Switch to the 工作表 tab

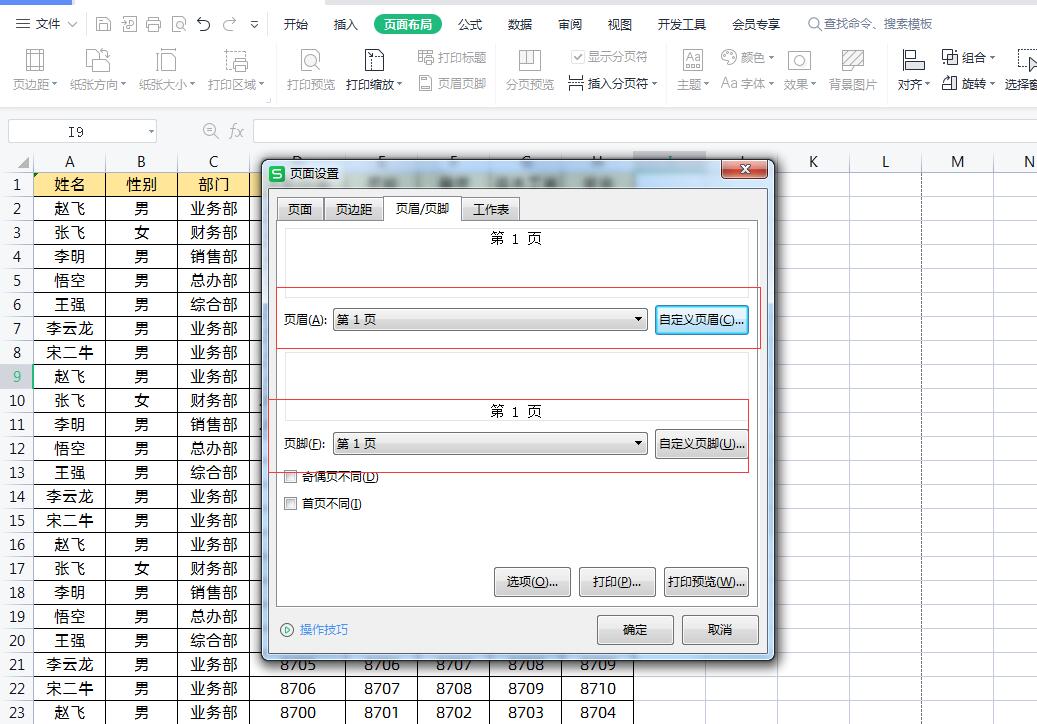tap(491, 210)
